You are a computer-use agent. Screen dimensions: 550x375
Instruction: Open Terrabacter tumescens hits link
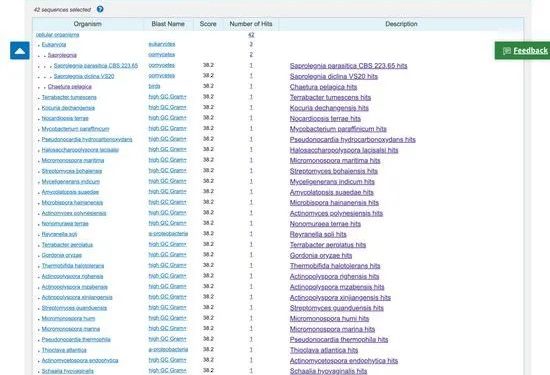coord(330,97)
